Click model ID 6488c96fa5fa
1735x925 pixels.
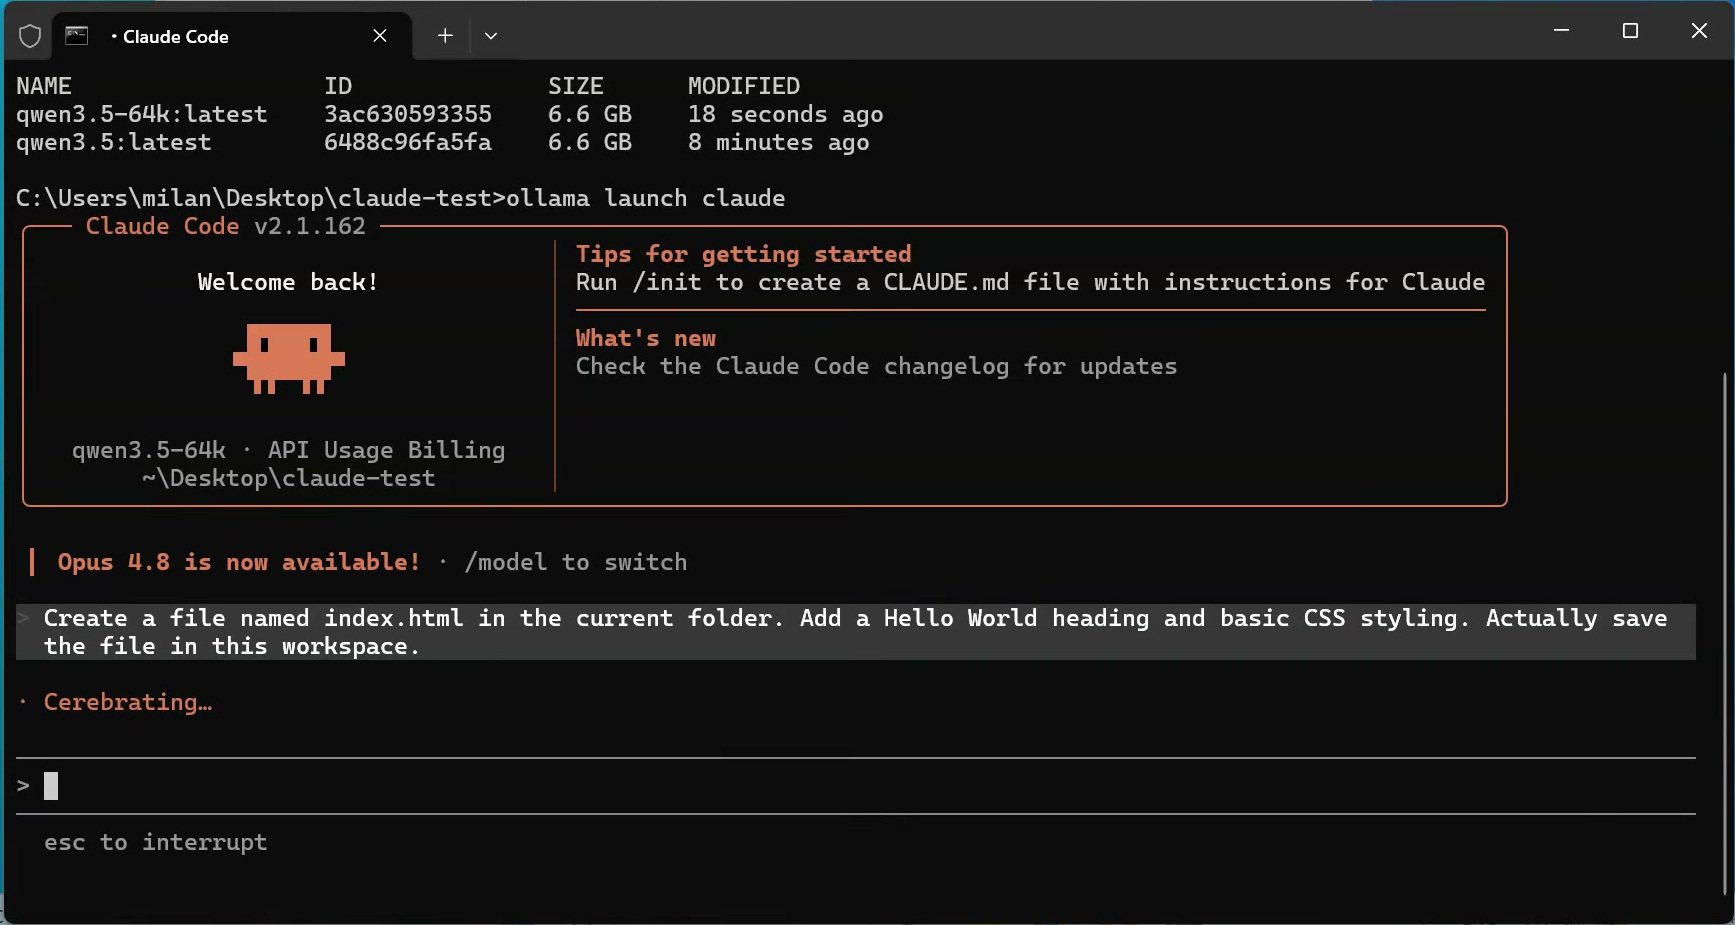tap(408, 142)
